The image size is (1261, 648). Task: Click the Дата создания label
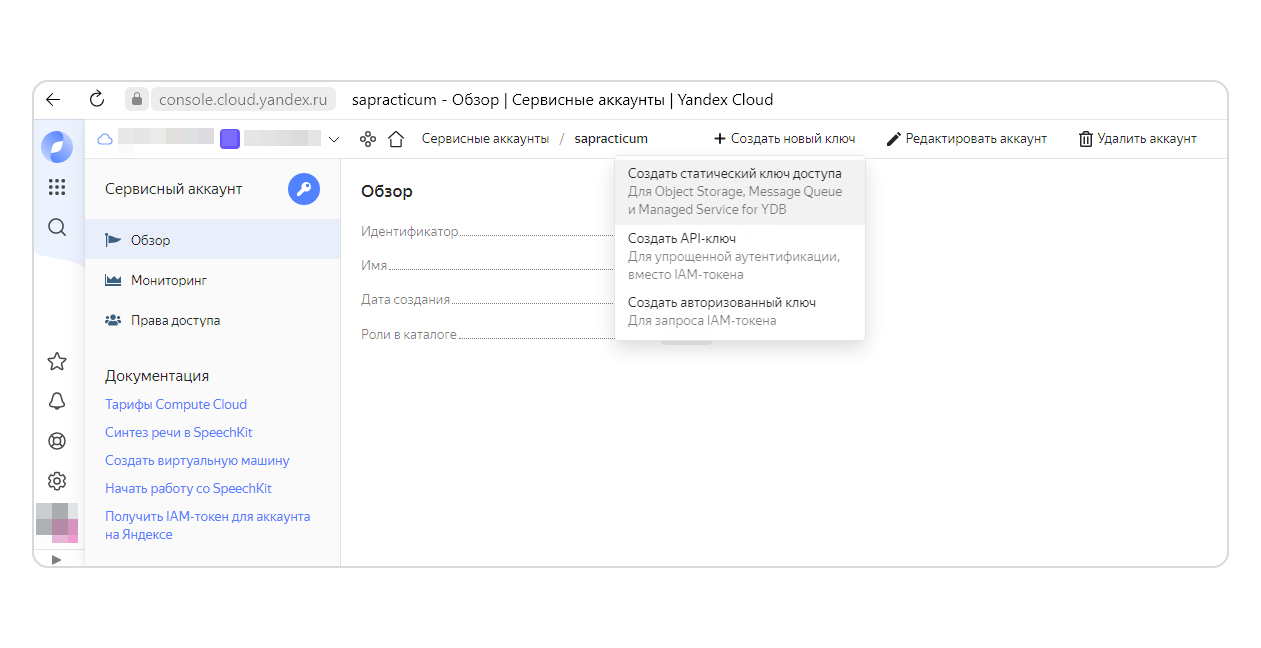pyautogui.click(x=406, y=299)
